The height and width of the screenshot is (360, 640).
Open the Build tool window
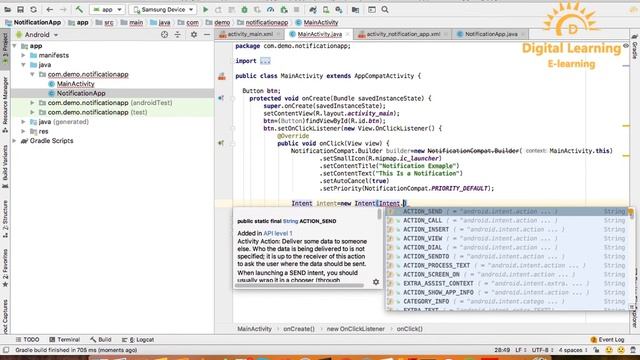pyautogui.click(x=101, y=340)
